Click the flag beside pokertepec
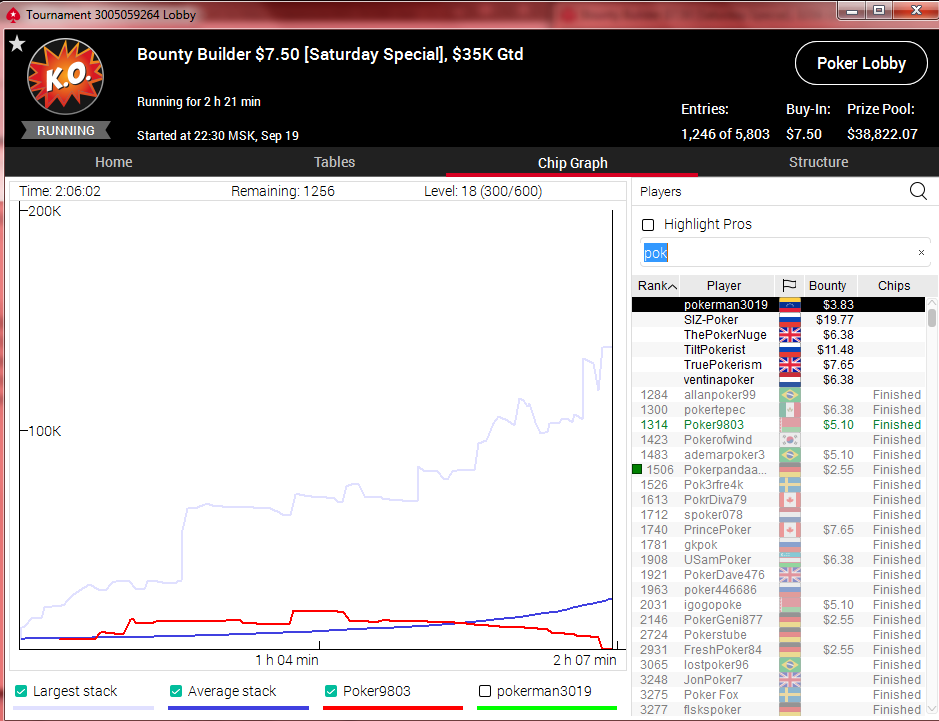This screenshot has height=721, width=939. [x=789, y=410]
